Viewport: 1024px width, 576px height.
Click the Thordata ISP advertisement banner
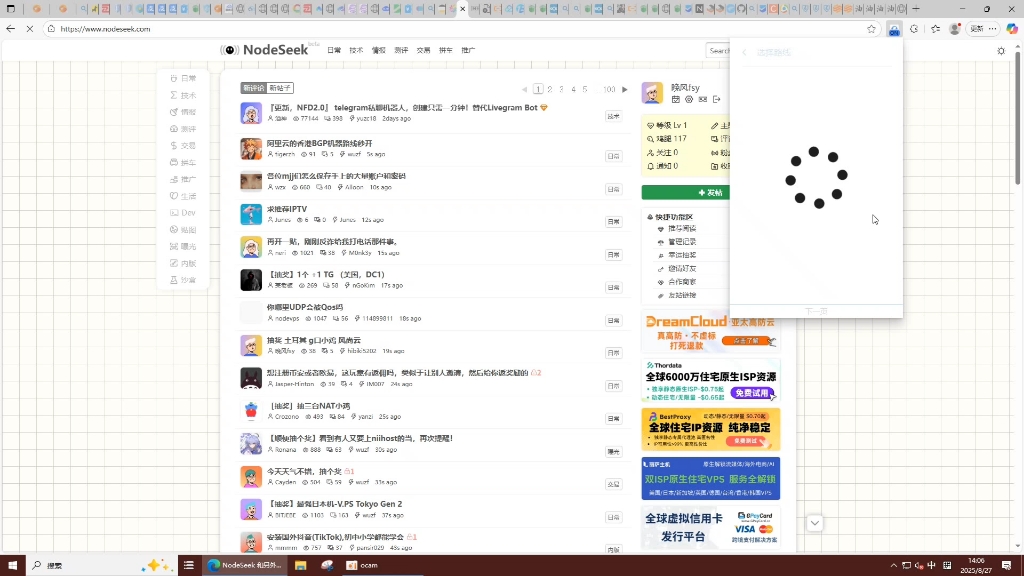pyautogui.click(x=711, y=380)
